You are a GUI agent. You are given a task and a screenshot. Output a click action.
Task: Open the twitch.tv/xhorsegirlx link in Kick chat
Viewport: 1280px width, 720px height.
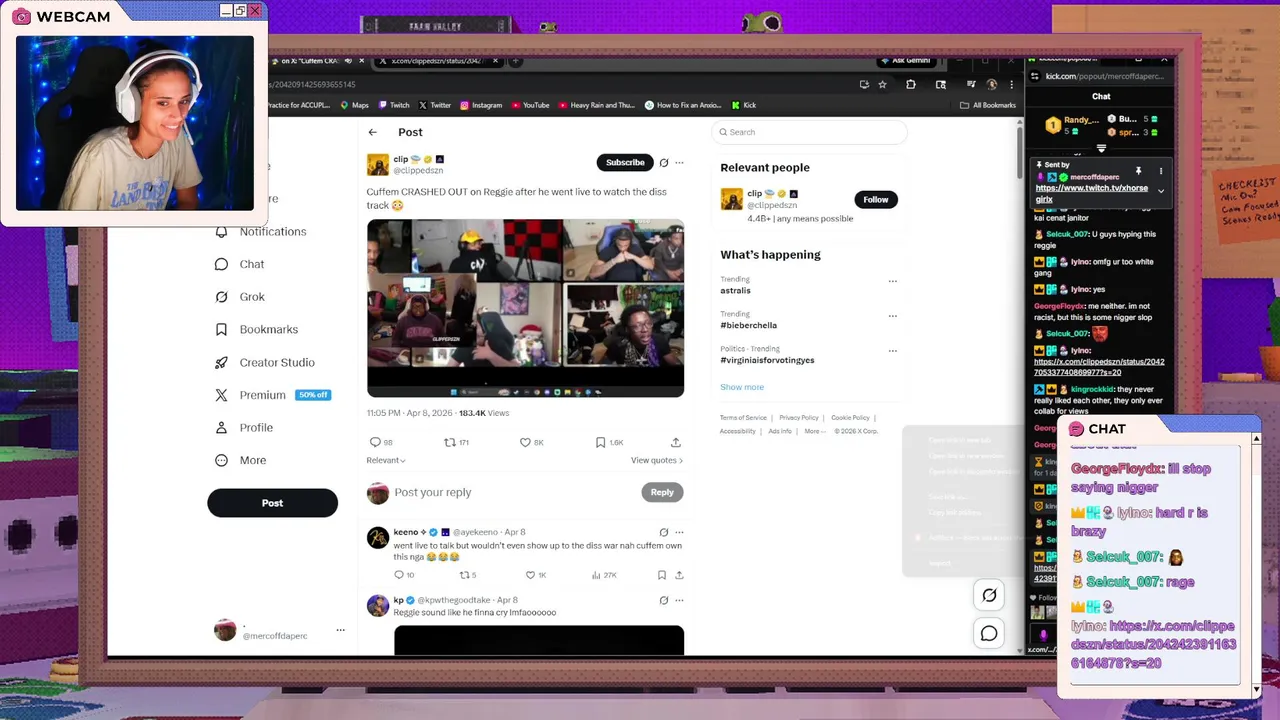(x=1092, y=193)
